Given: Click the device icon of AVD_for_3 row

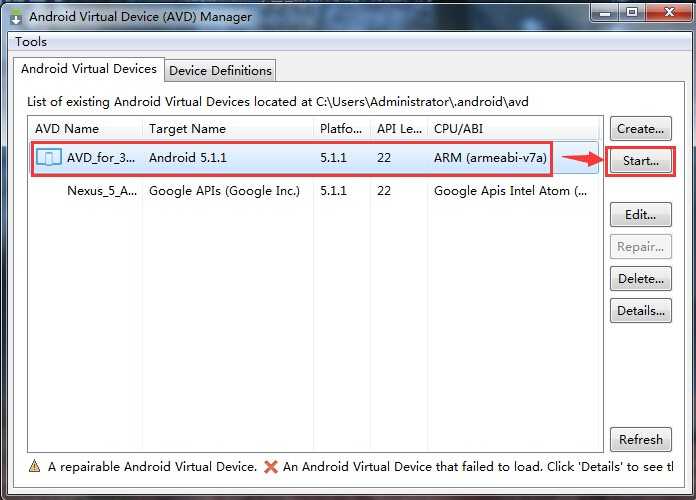Looking at the screenshot, I should [48, 158].
